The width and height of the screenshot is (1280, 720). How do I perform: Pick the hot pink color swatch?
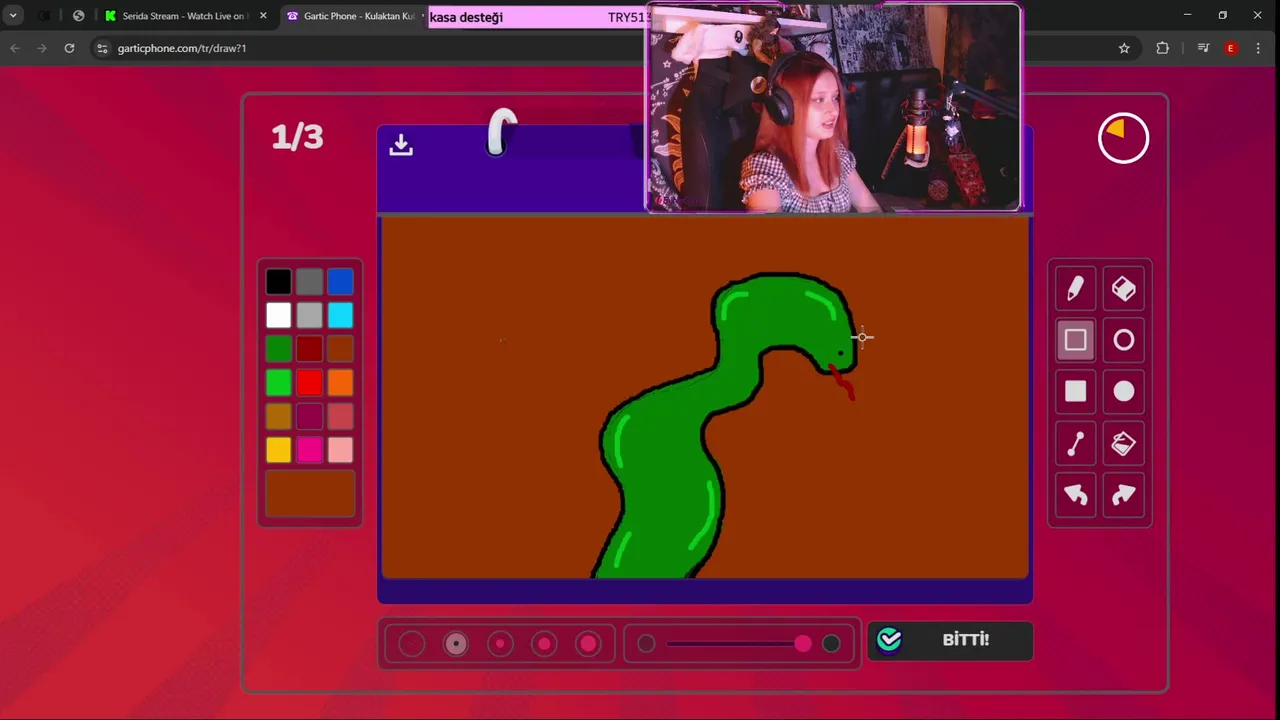point(309,450)
